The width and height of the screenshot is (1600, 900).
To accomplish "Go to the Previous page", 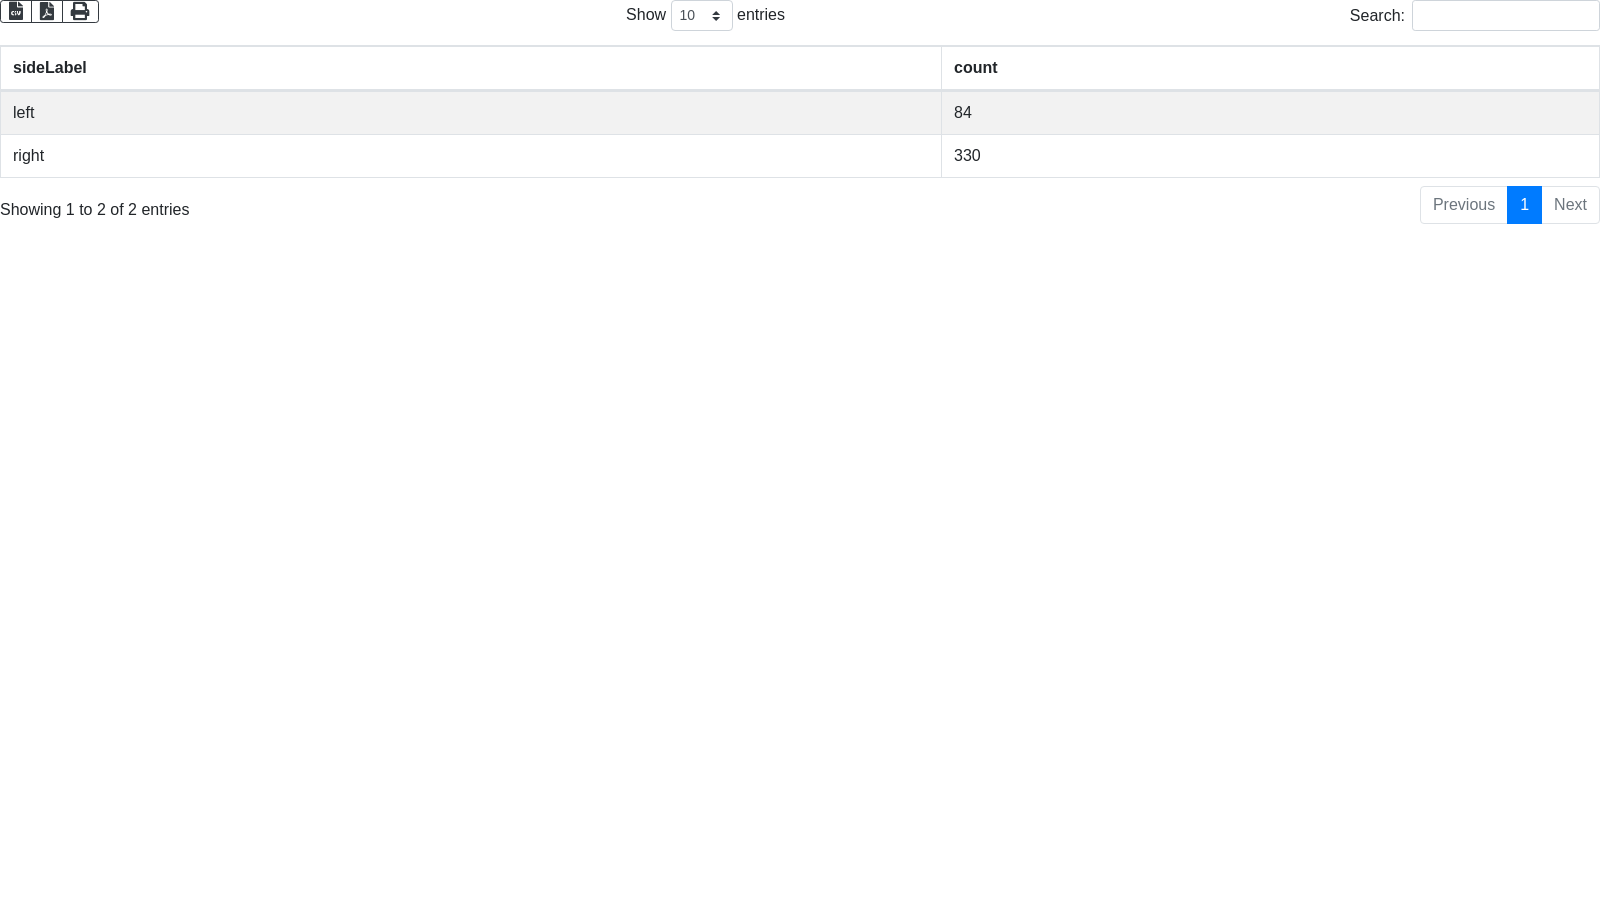I will click(1463, 205).
